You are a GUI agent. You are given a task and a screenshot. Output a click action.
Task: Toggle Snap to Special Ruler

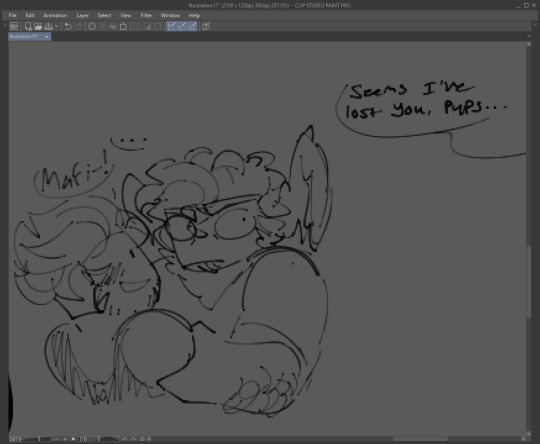tap(182, 26)
